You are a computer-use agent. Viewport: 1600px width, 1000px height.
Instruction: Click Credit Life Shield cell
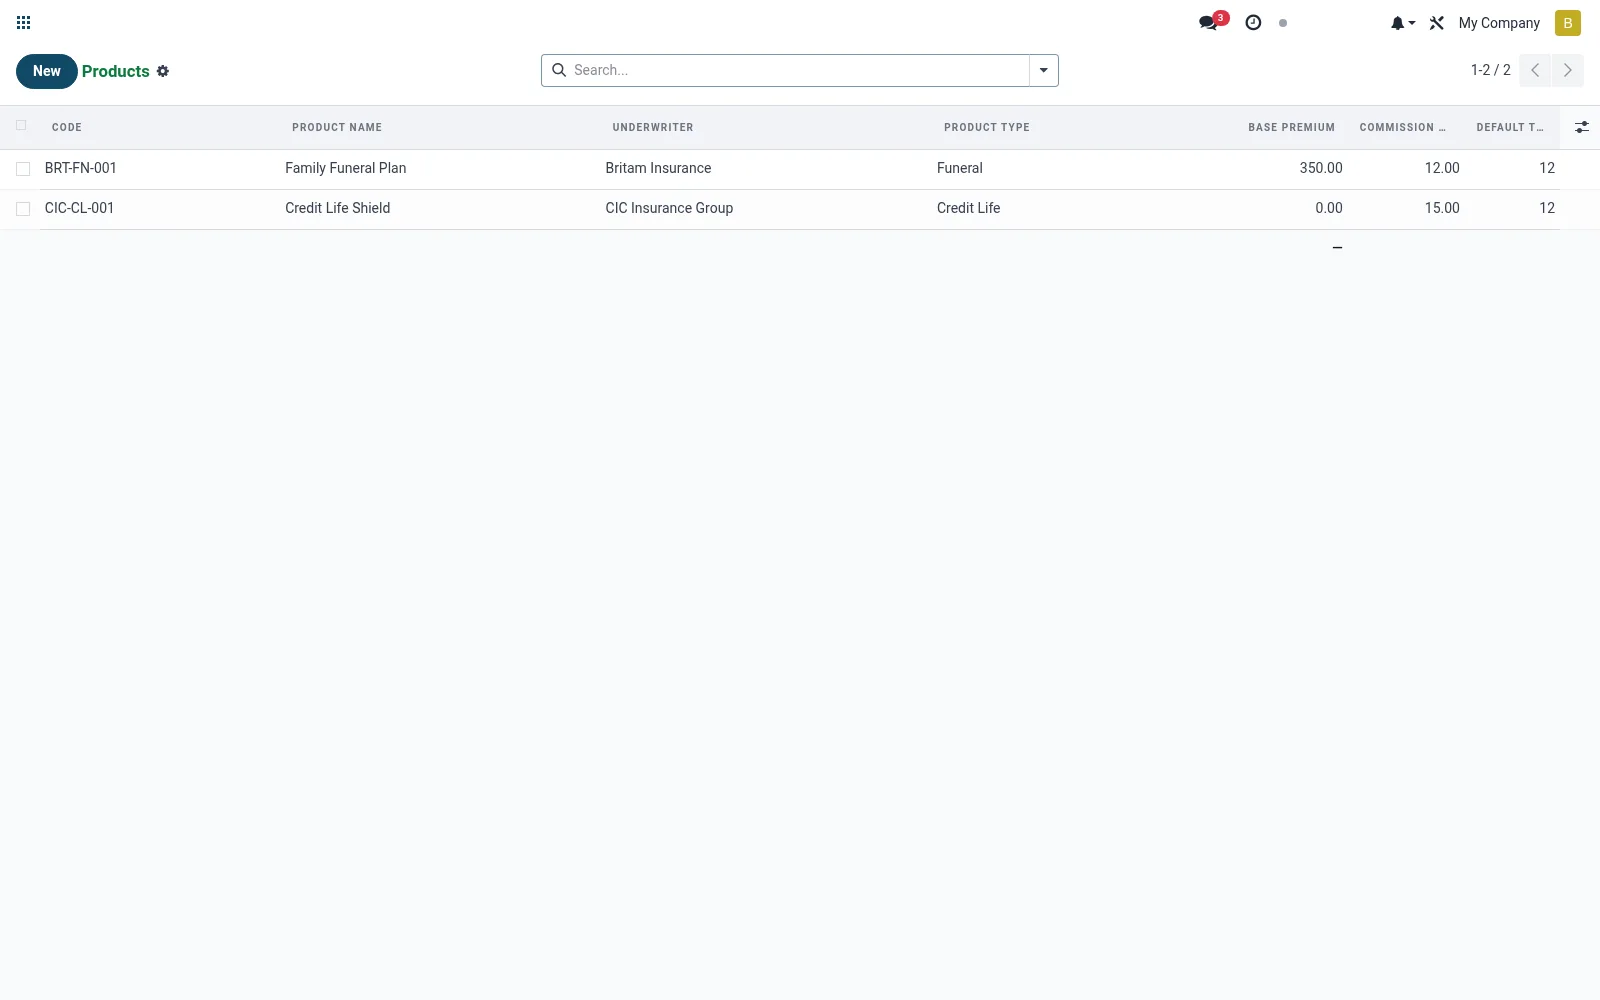338,208
